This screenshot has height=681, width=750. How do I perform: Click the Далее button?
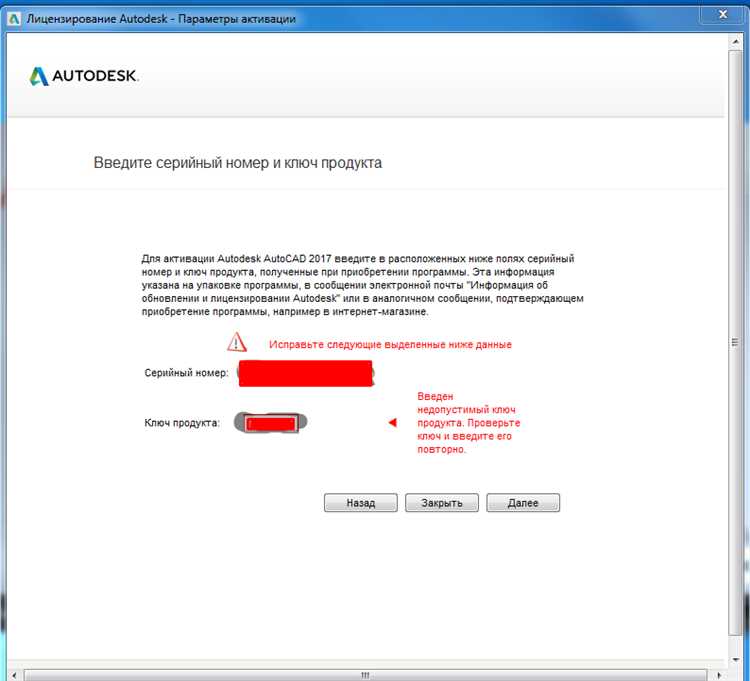coord(523,503)
